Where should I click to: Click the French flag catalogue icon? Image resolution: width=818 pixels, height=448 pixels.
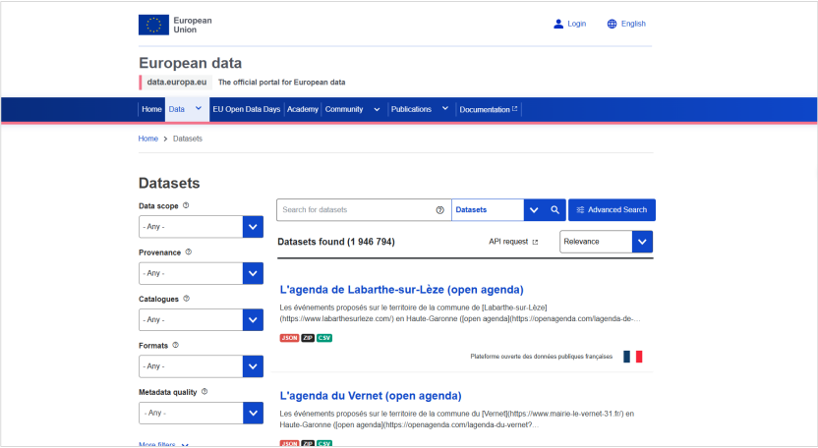pyautogui.click(x=632, y=356)
